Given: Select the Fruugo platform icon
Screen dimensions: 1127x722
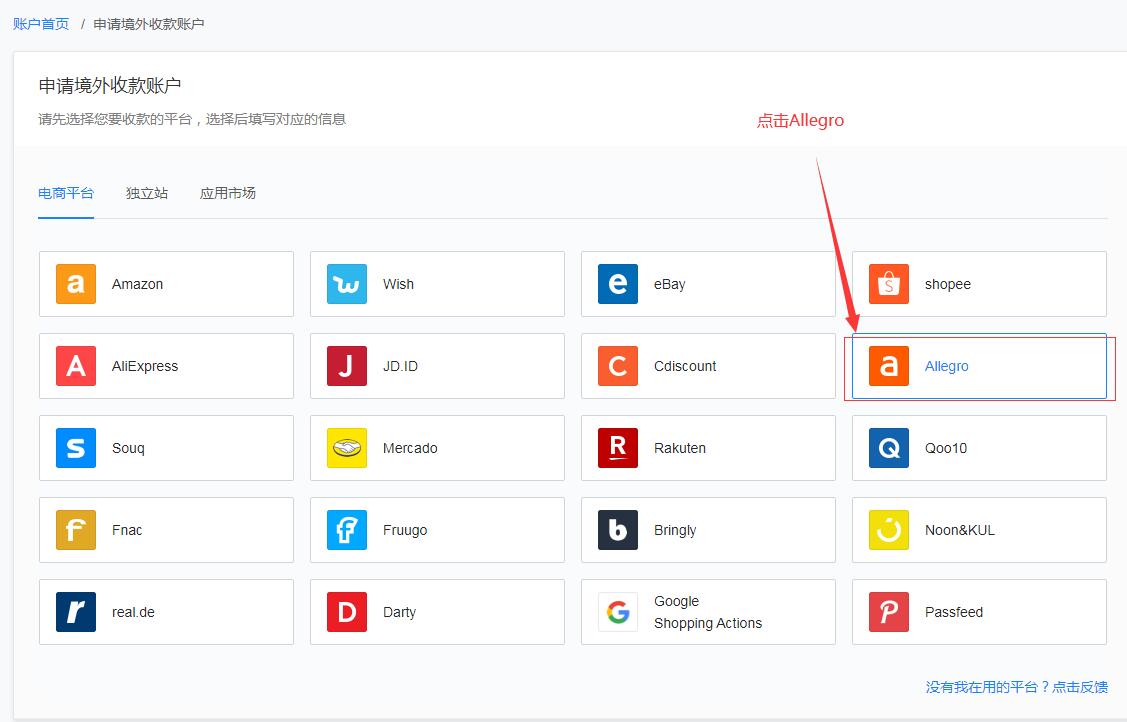Looking at the screenshot, I should [346, 530].
